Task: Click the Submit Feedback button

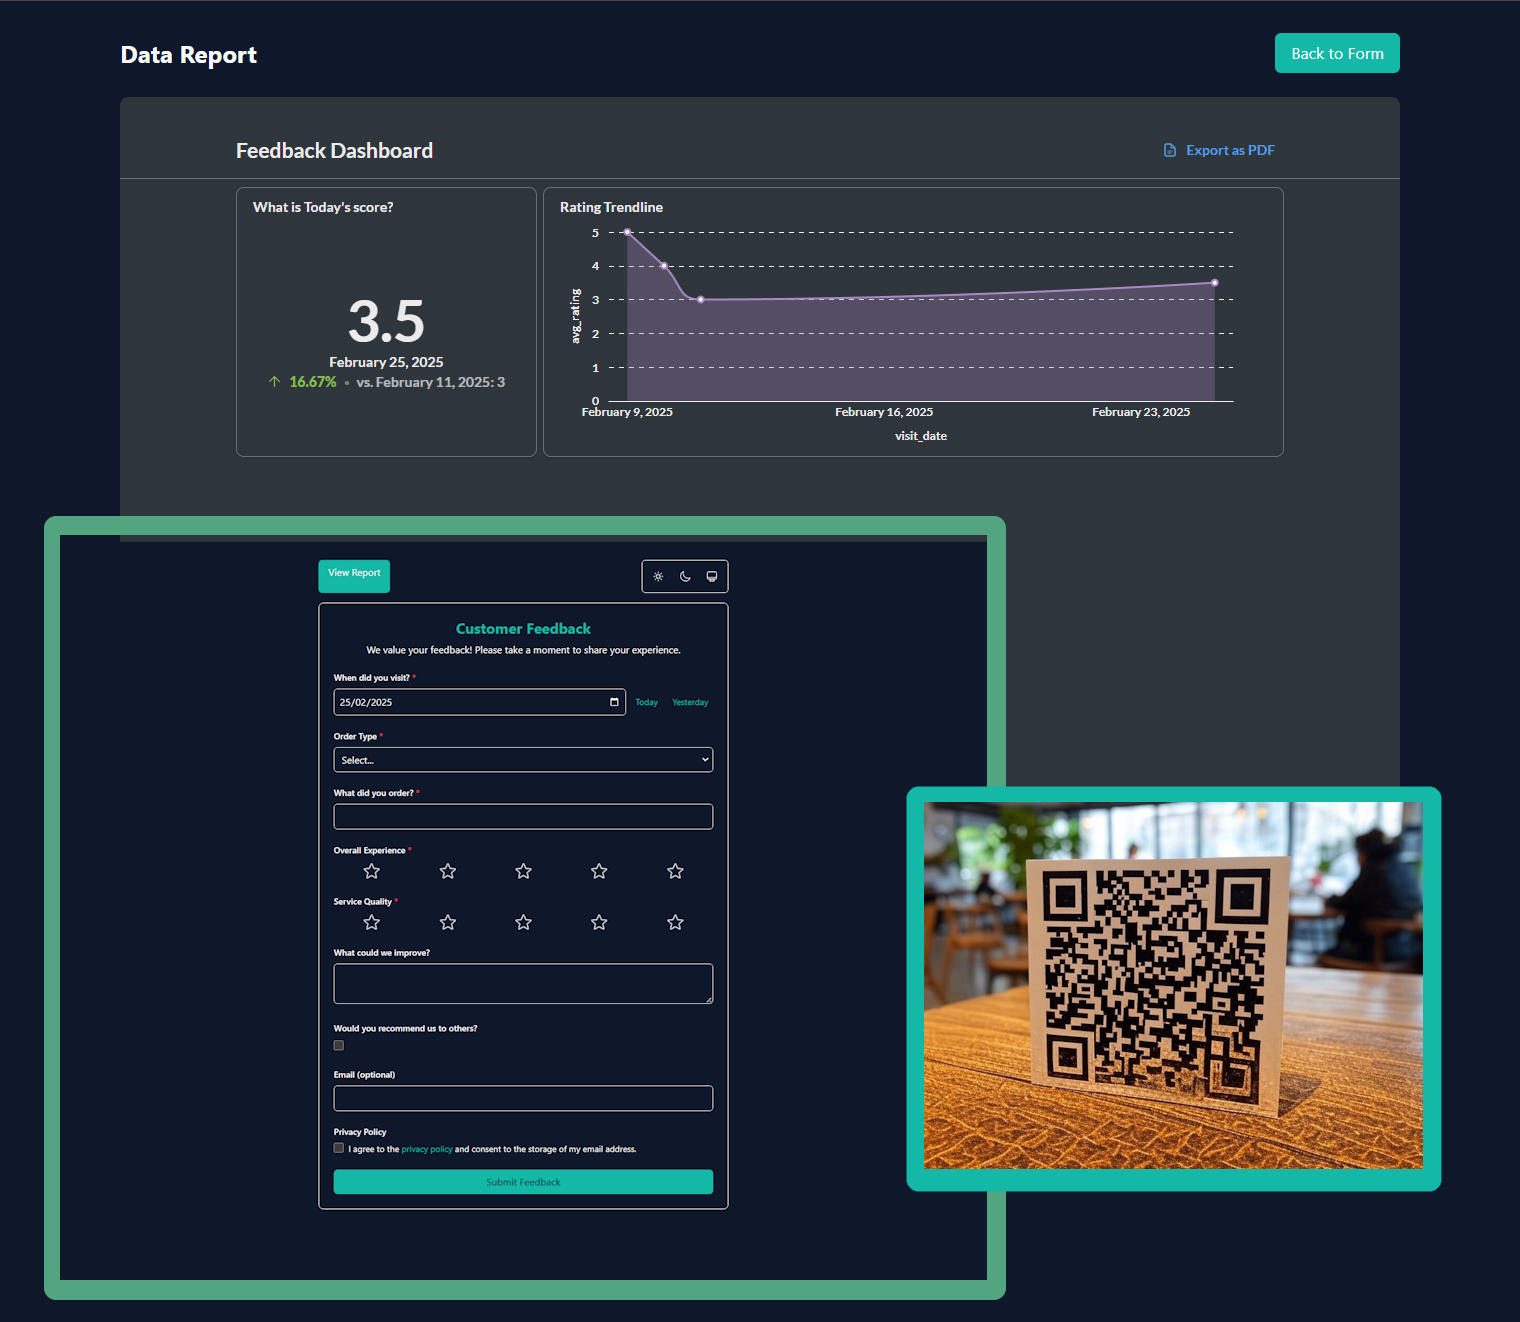Action: tap(523, 1182)
